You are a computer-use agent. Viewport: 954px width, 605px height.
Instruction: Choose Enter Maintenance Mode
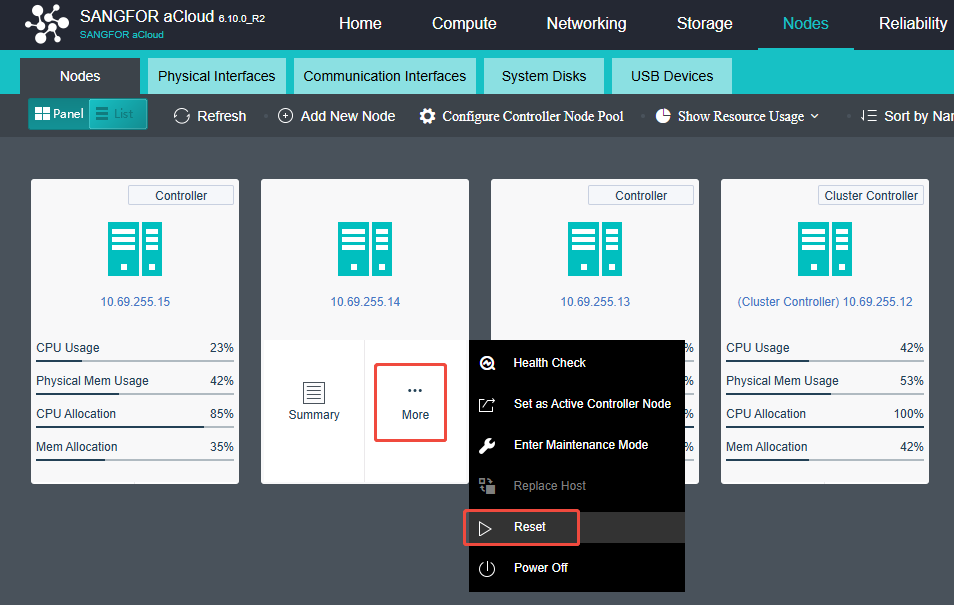pyautogui.click(x=577, y=445)
